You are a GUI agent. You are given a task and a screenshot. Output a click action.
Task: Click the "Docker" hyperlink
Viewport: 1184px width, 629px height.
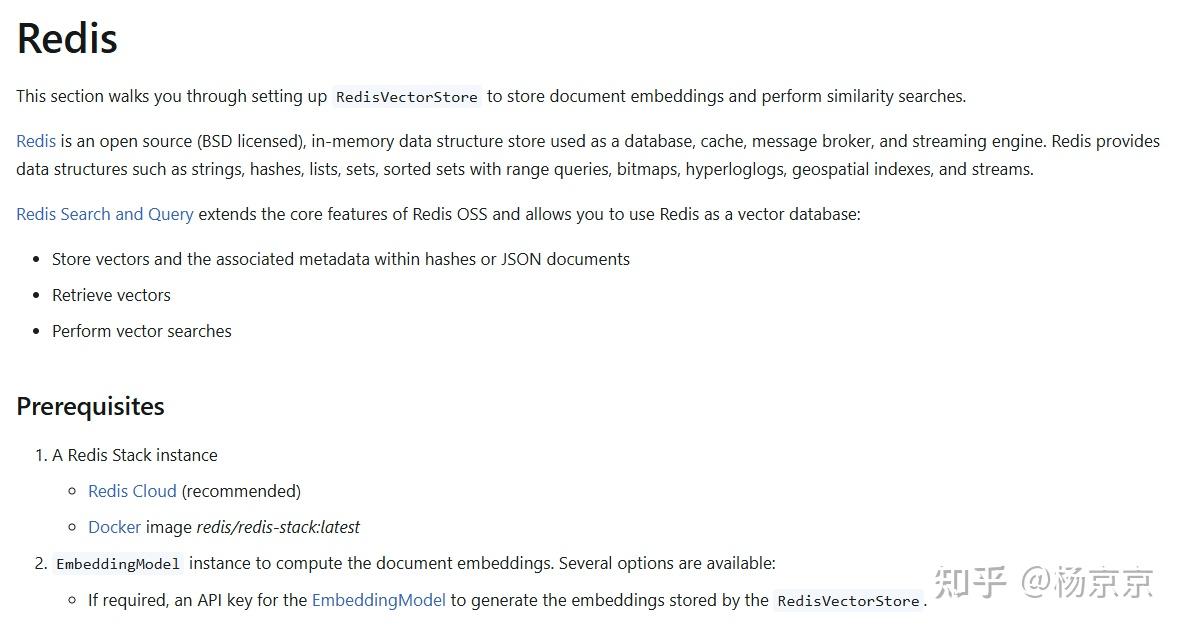[x=114, y=527]
